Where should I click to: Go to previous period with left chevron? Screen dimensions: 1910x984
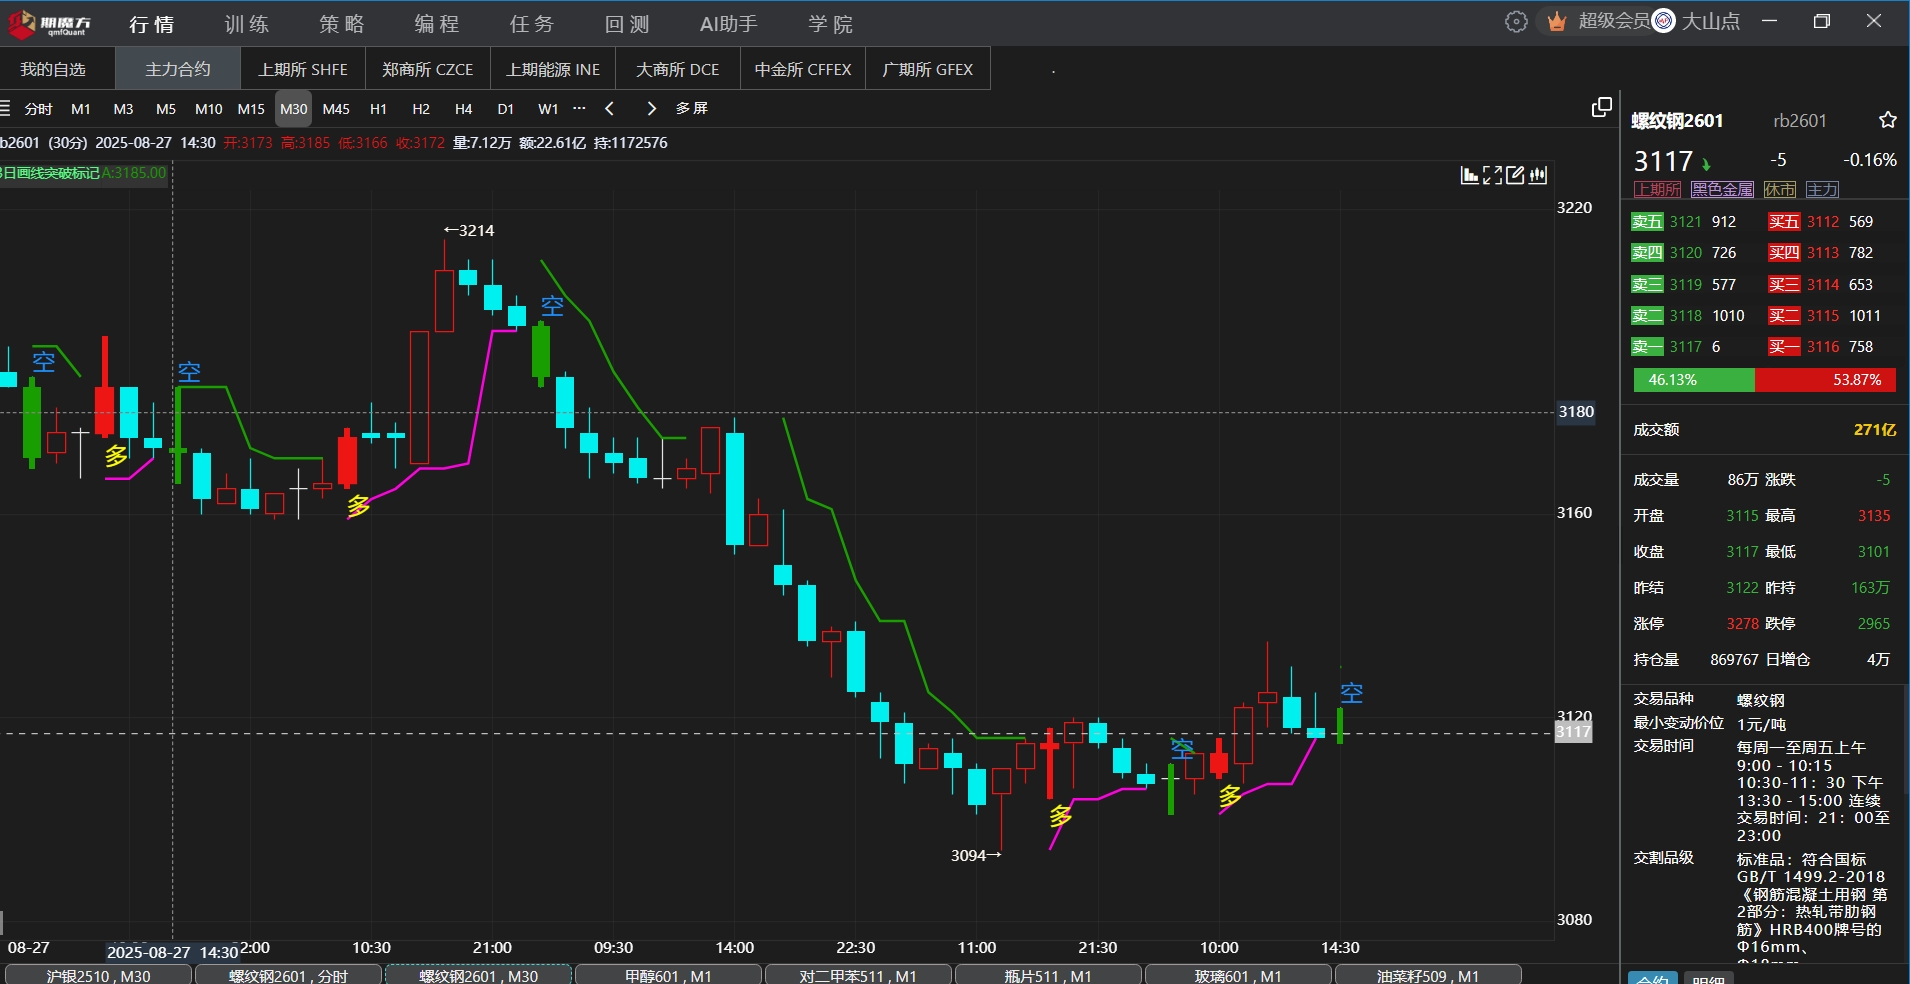[609, 108]
